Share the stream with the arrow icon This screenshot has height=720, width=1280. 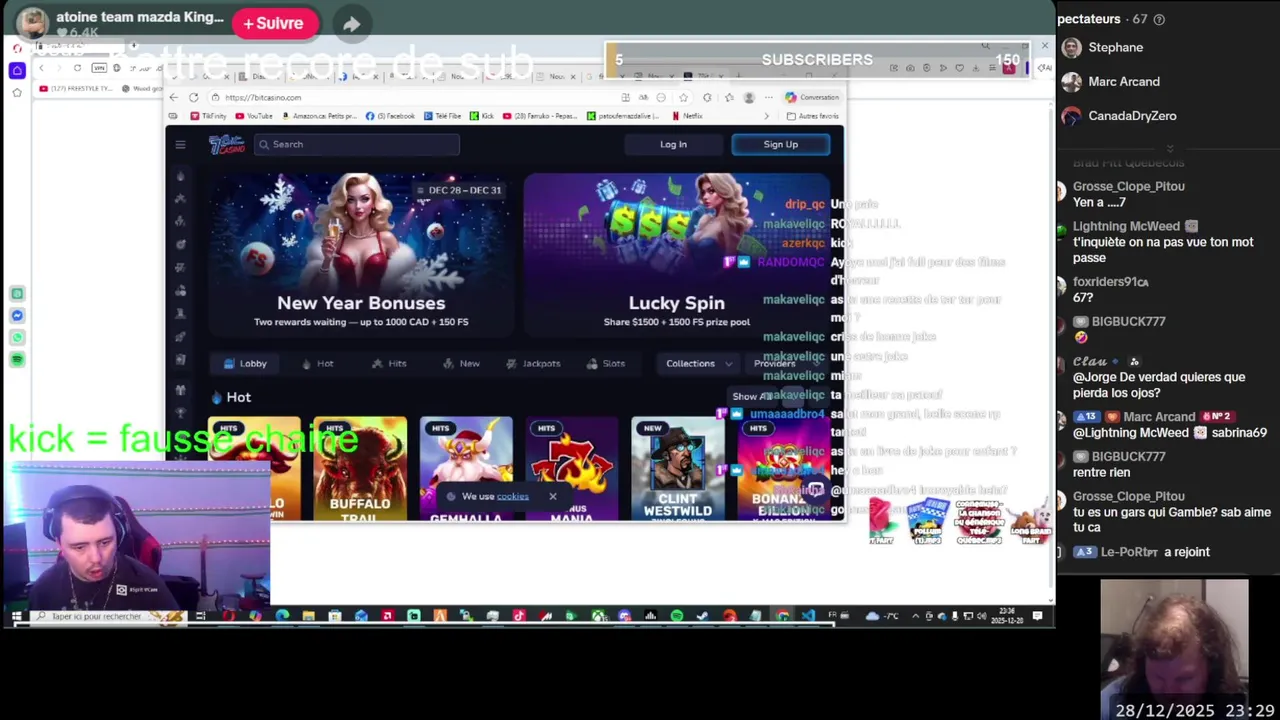click(x=351, y=24)
